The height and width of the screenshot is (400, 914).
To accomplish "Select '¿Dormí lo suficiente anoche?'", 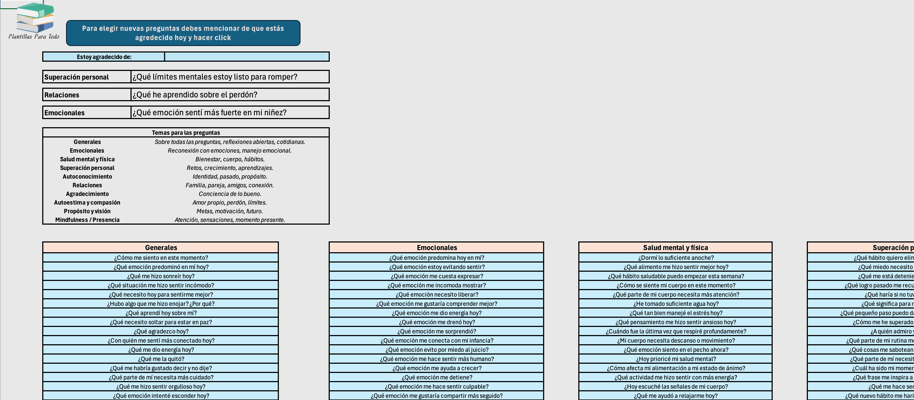I will click(x=675, y=258).
